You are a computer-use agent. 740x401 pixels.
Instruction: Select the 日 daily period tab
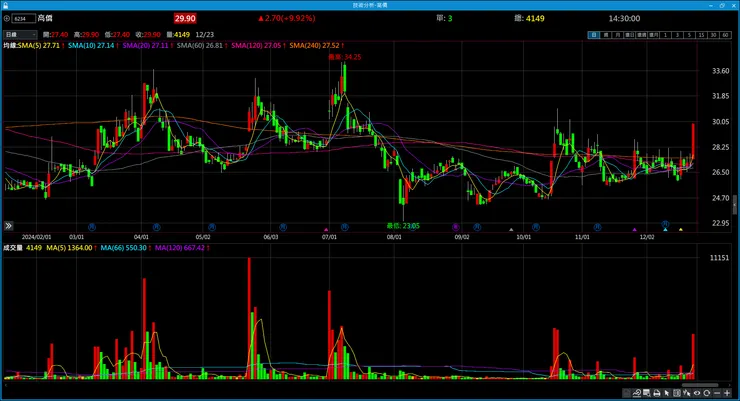594,35
